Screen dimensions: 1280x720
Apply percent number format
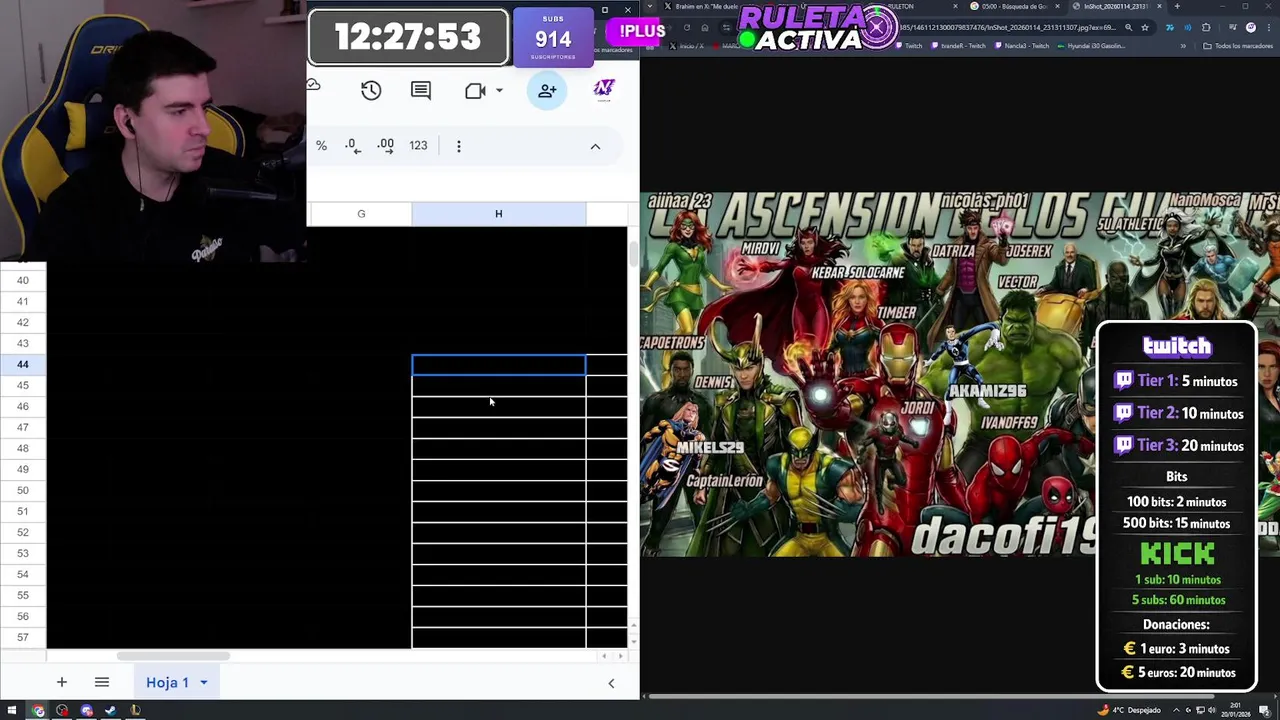click(321, 145)
